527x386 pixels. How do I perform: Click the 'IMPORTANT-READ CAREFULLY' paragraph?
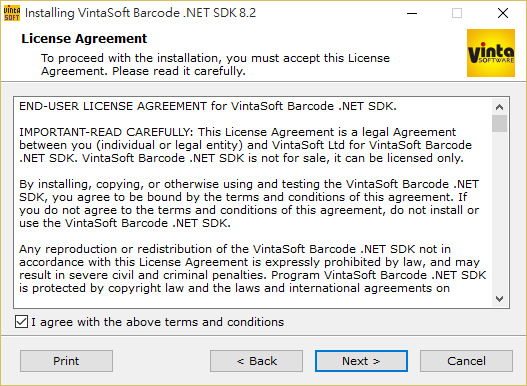245,145
